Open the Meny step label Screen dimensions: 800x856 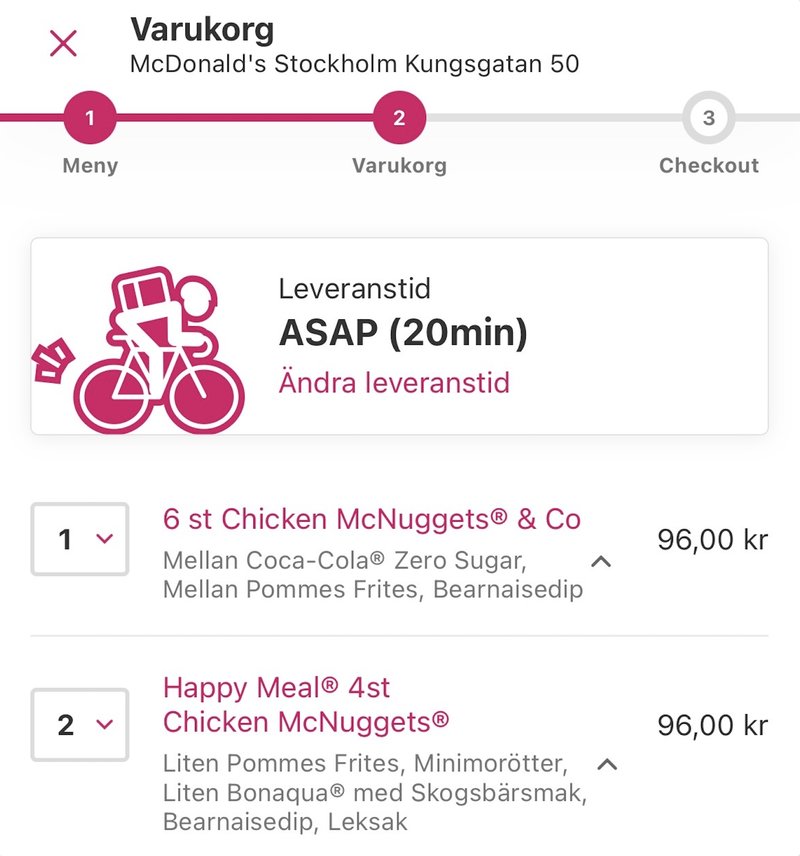(x=90, y=165)
